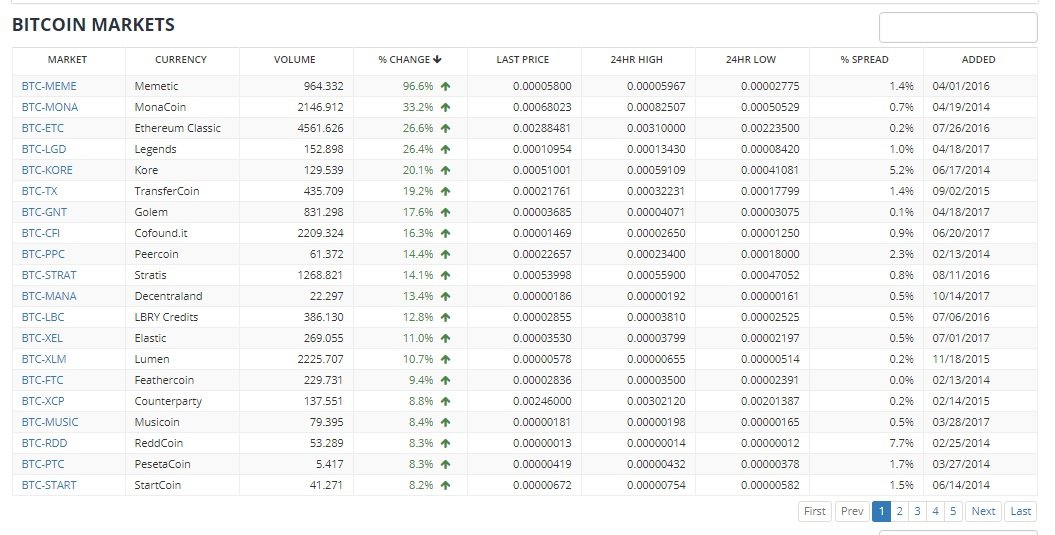The width and height of the screenshot is (1055, 535).
Task: Sort by LAST PRICE column header
Action: tap(523, 59)
